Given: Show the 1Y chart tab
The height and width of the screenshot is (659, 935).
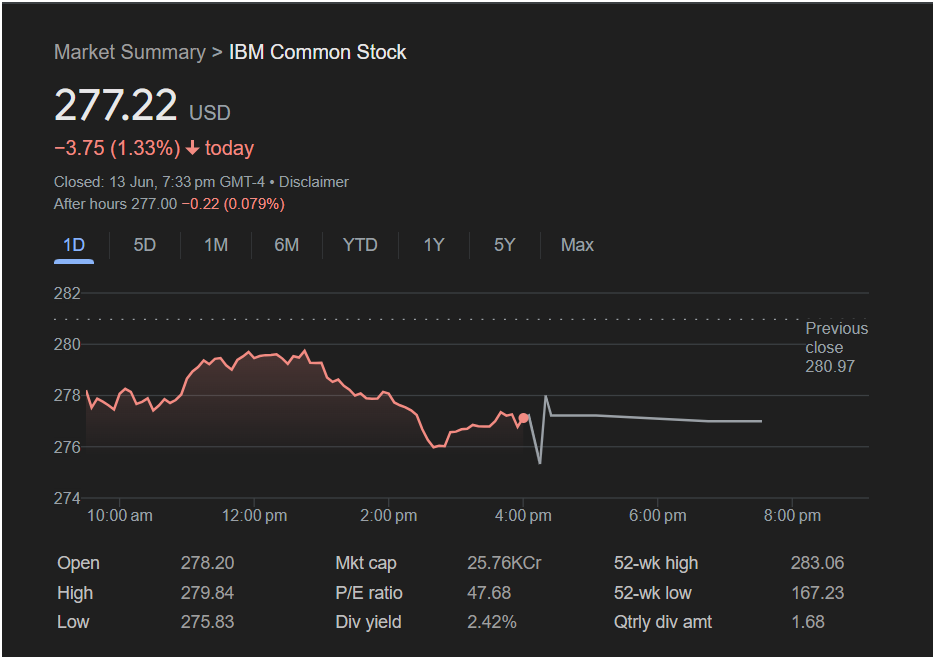Looking at the screenshot, I should [x=434, y=245].
